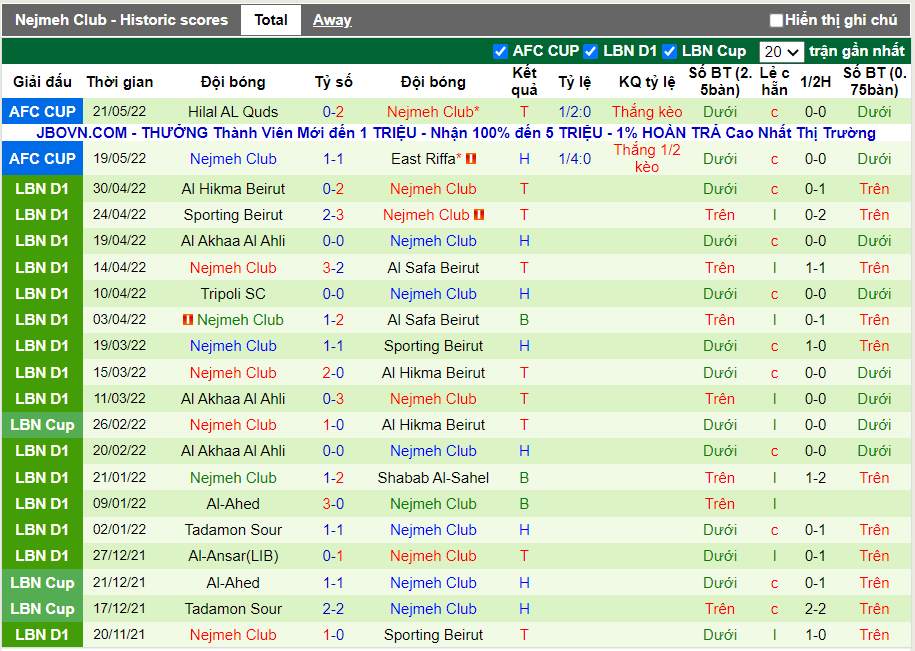Click LBN Cup label for 26/02/22 match
The width and height of the screenshot is (915, 651).
point(43,425)
